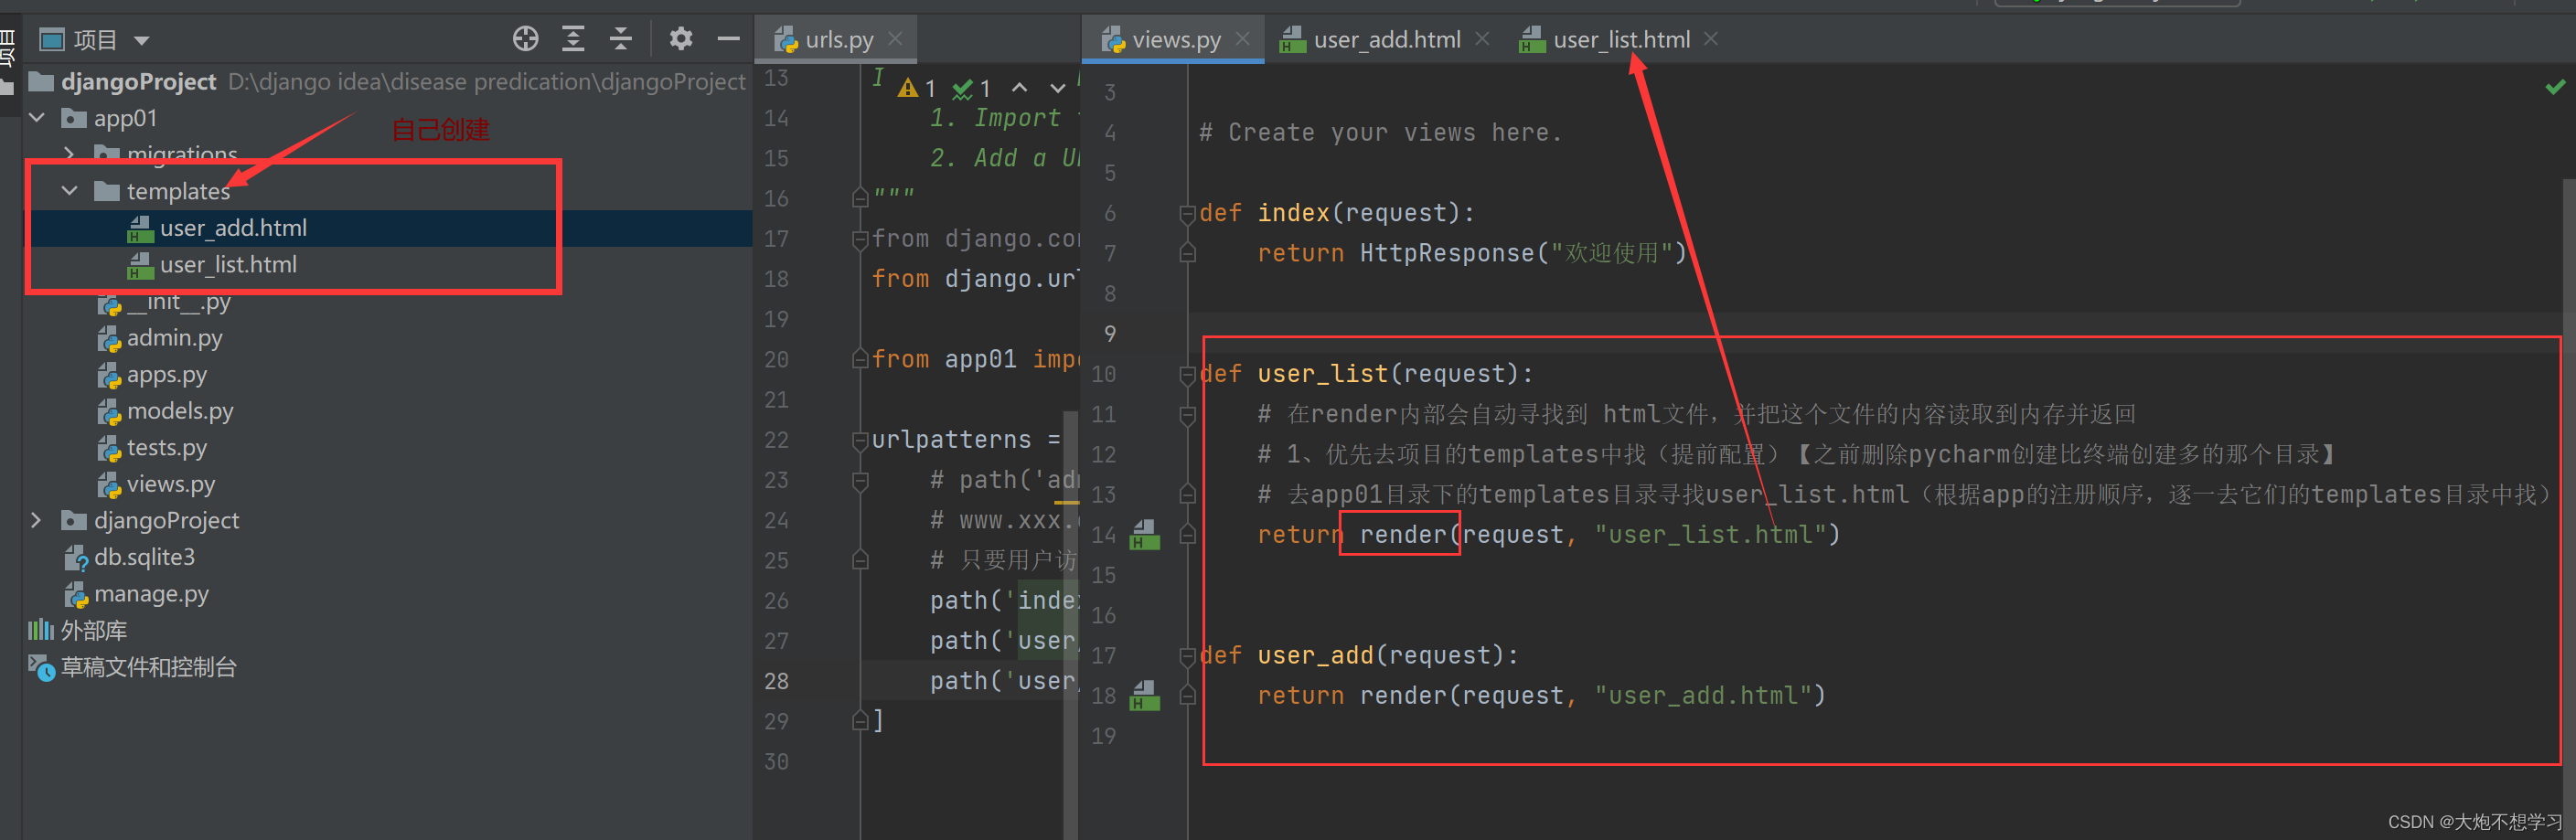Image resolution: width=2576 pixels, height=840 pixels.
Task: Switch to the user_add.html tab
Action: 1386,40
